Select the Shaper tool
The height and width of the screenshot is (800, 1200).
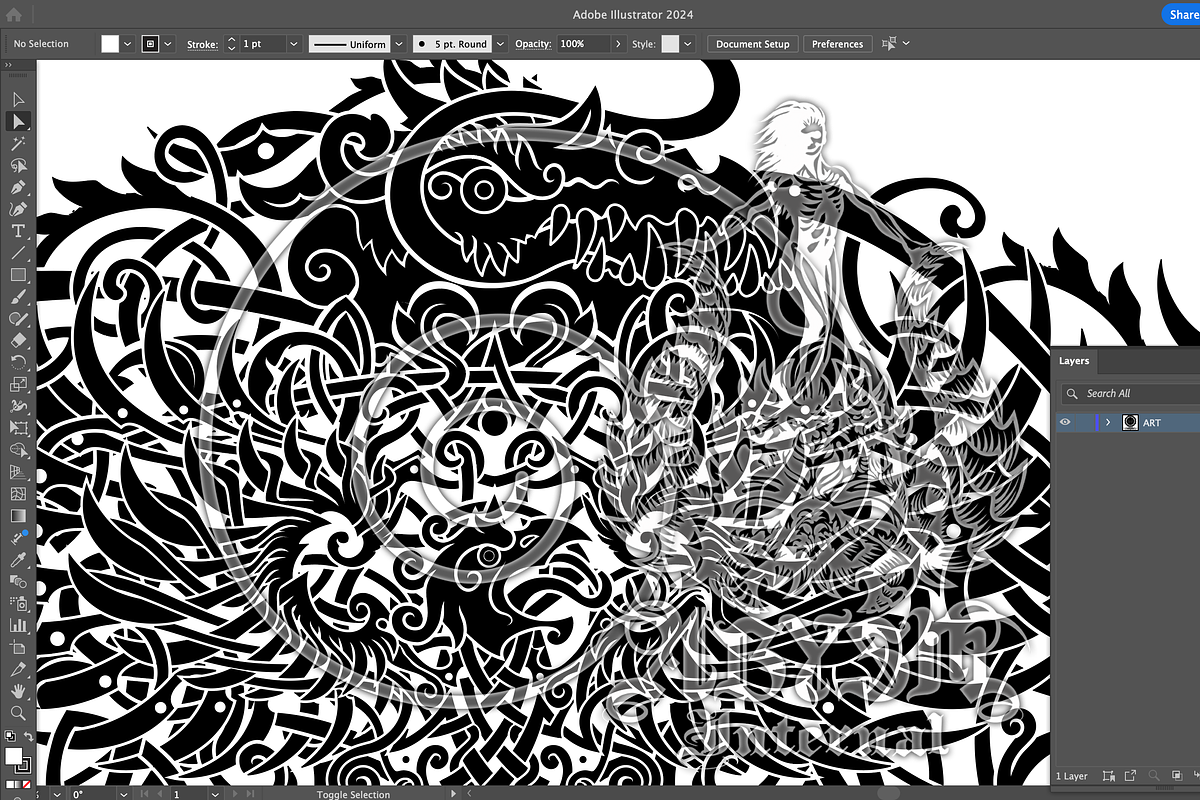pos(18,319)
